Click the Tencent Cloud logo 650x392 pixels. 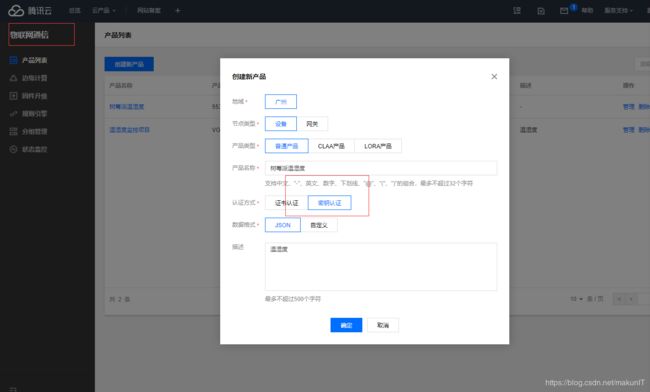(30, 10)
